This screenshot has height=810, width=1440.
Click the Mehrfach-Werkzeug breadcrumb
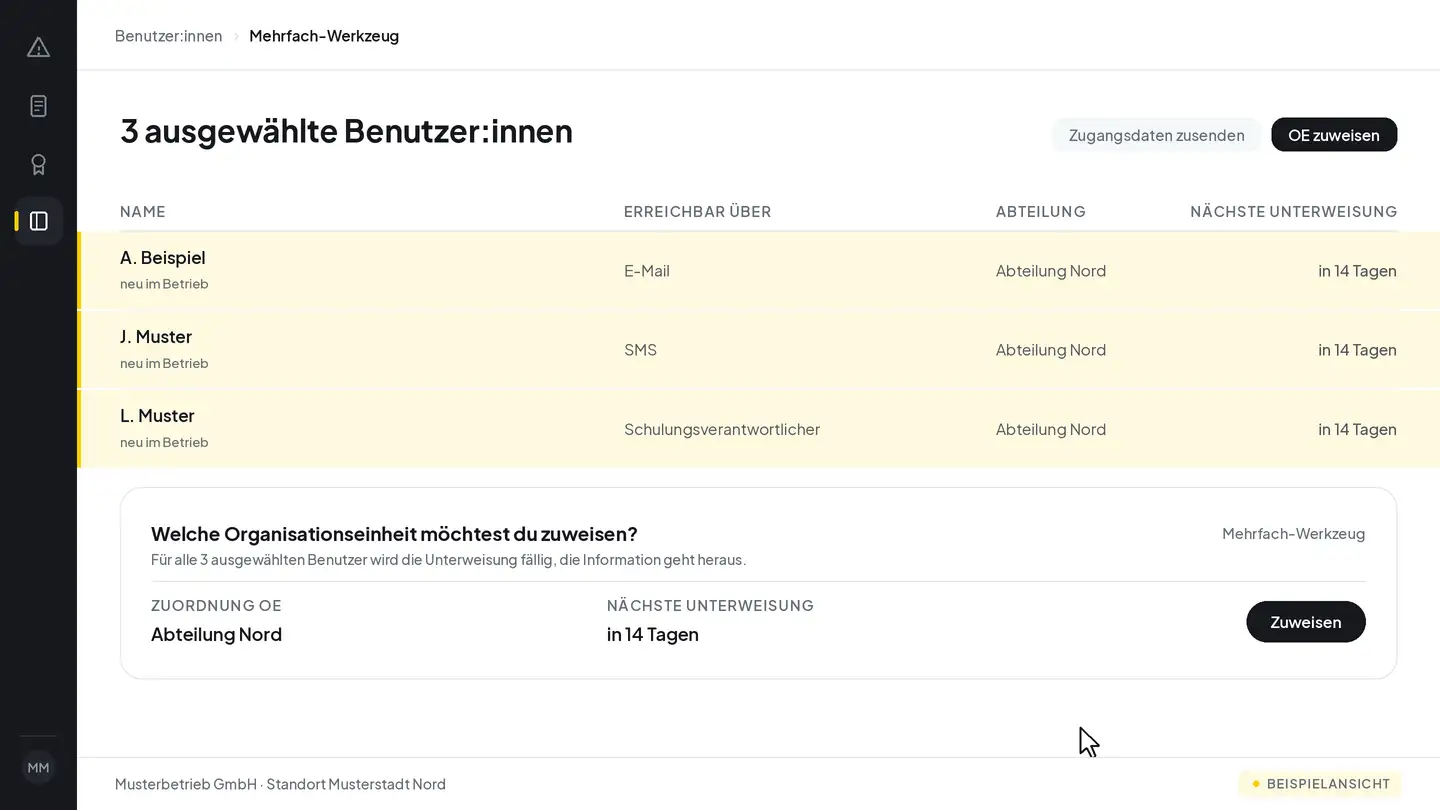[x=324, y=36]
